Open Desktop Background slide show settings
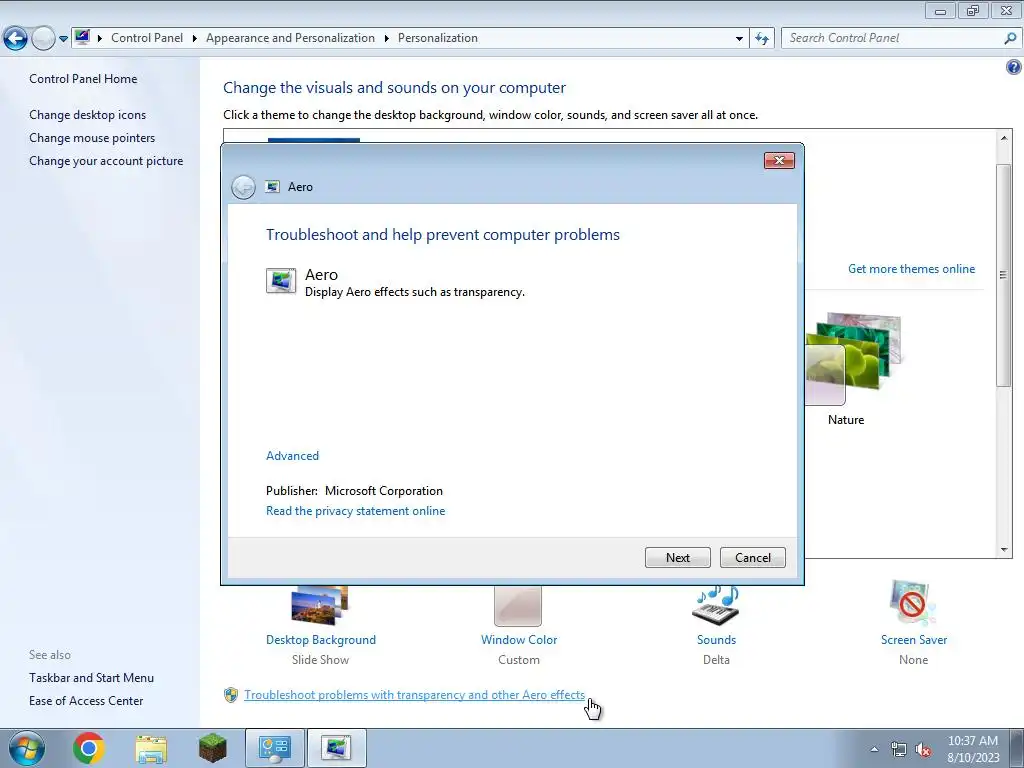The width and height of the screenshot is (1024, 768). point(320,606)
